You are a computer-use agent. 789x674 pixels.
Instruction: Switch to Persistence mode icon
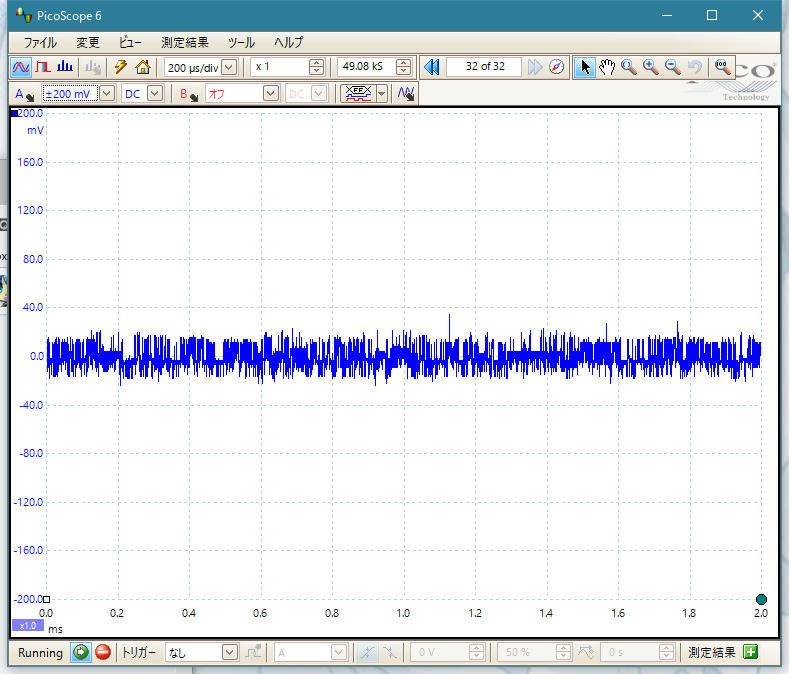coord(43,67)
